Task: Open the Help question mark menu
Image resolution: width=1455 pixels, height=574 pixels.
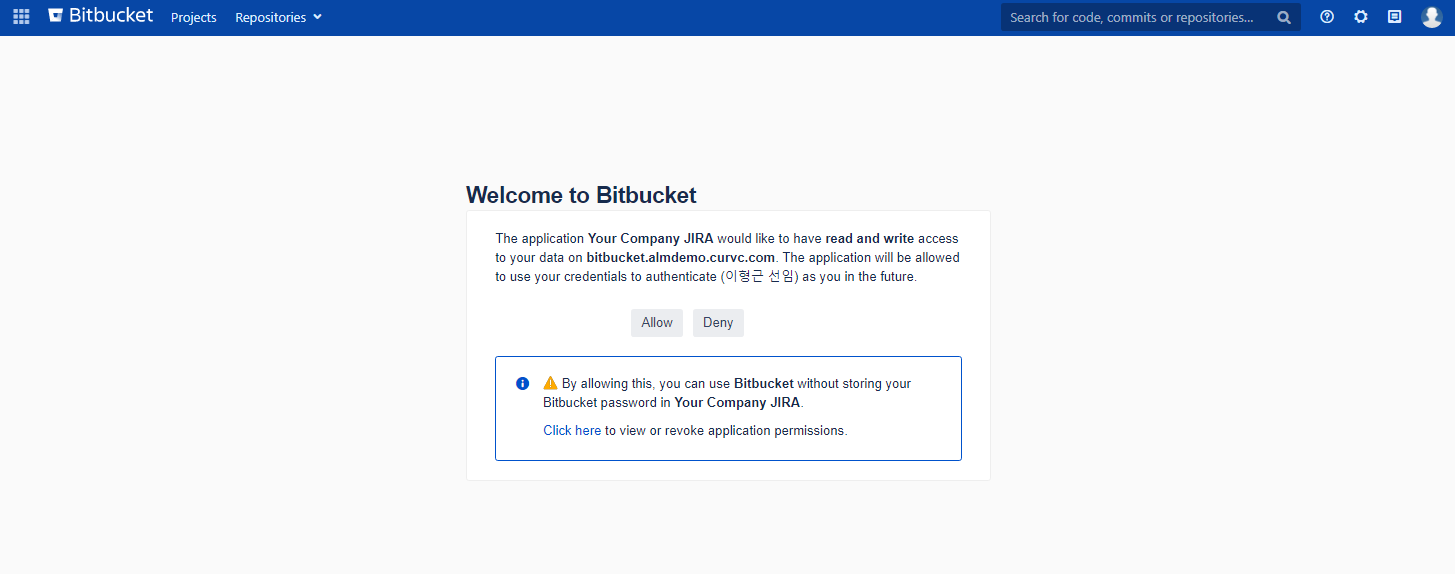Action: coord(1327,17)
